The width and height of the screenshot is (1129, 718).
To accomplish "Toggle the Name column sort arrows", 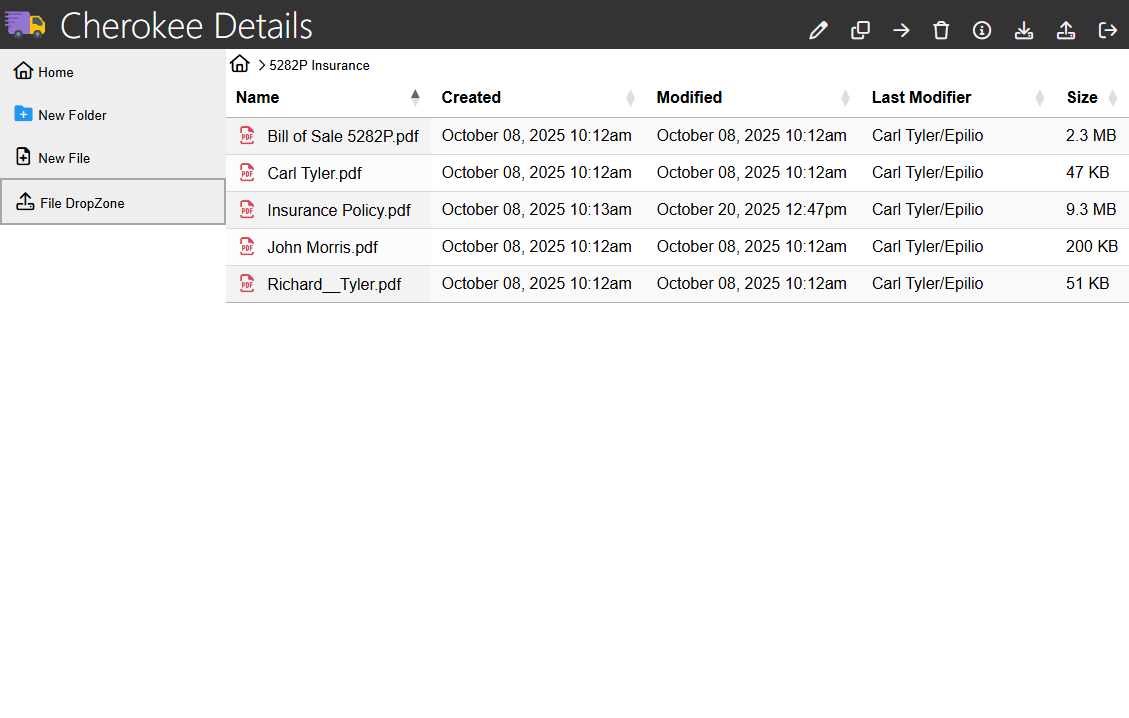I will 415,98.
